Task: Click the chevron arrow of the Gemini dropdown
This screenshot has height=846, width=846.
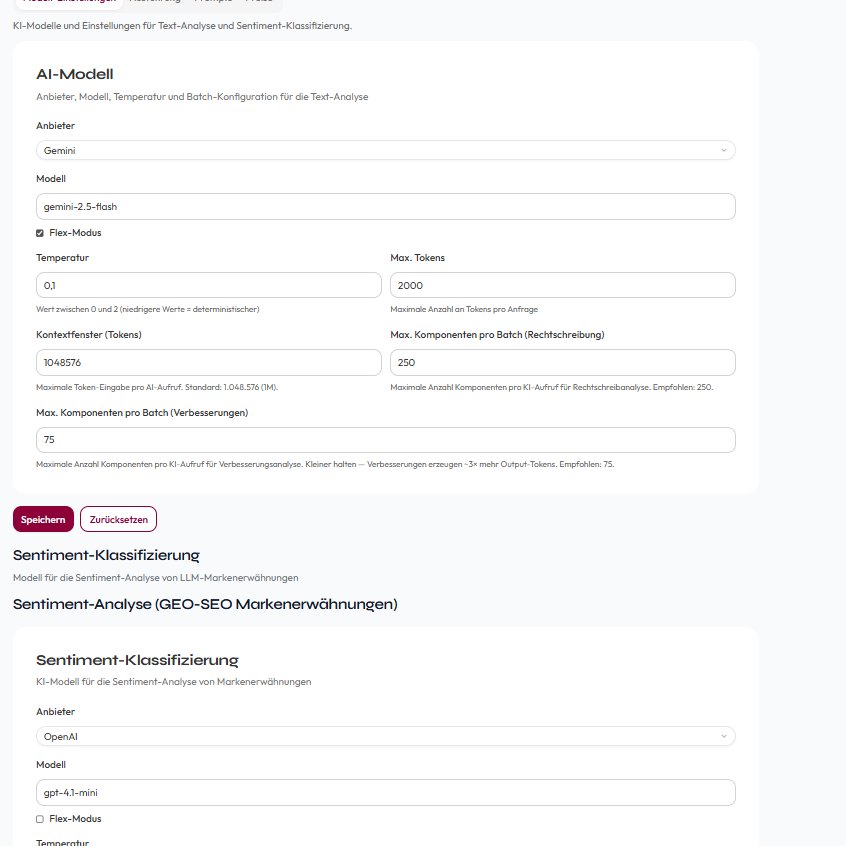Action: point(724,150)
